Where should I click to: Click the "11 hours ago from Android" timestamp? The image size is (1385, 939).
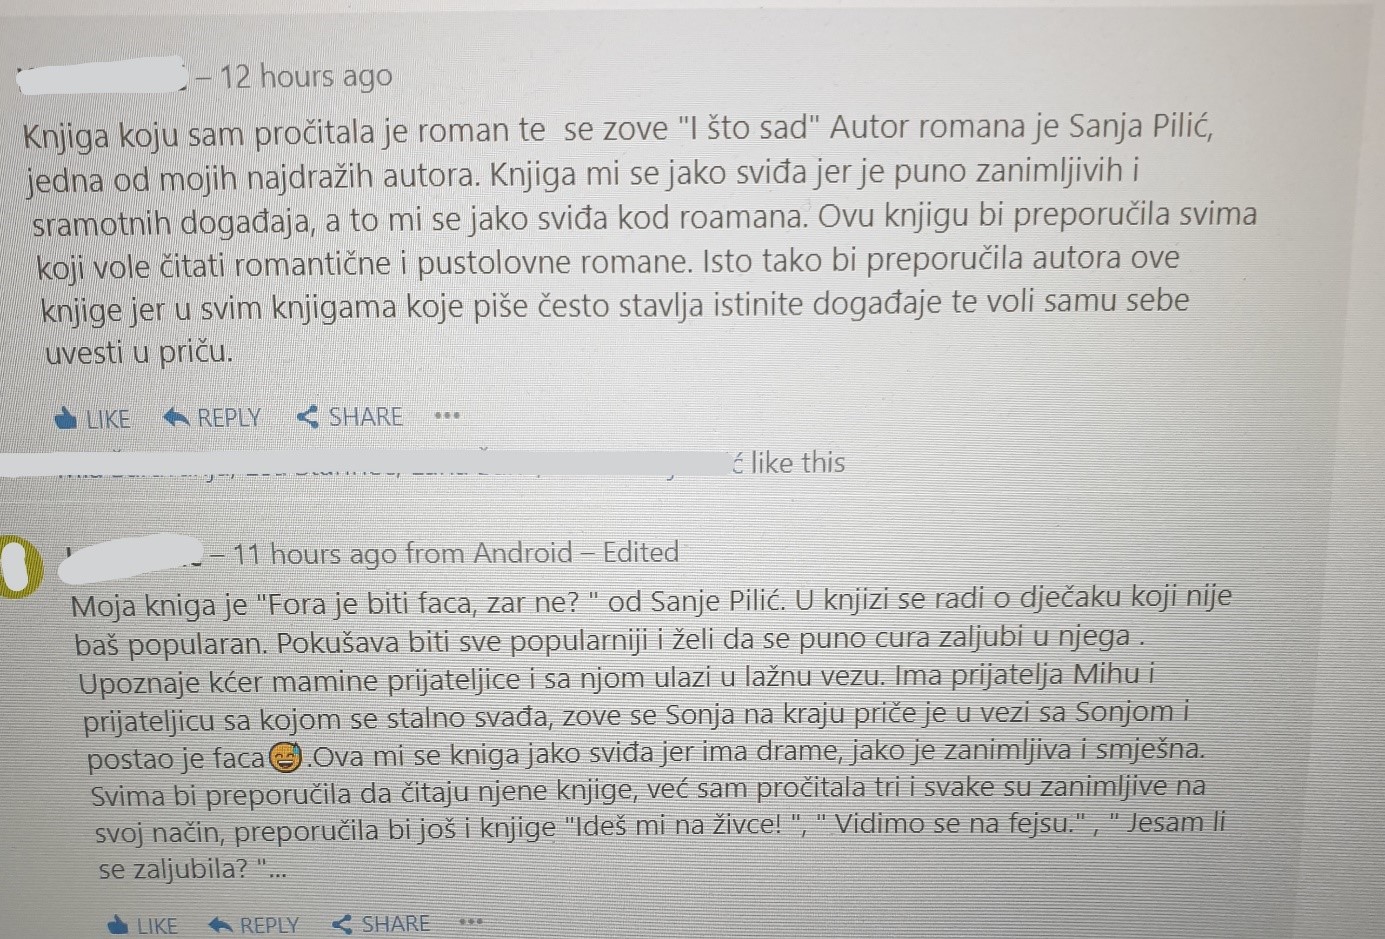pyautogui.click(x=403, y=553)
